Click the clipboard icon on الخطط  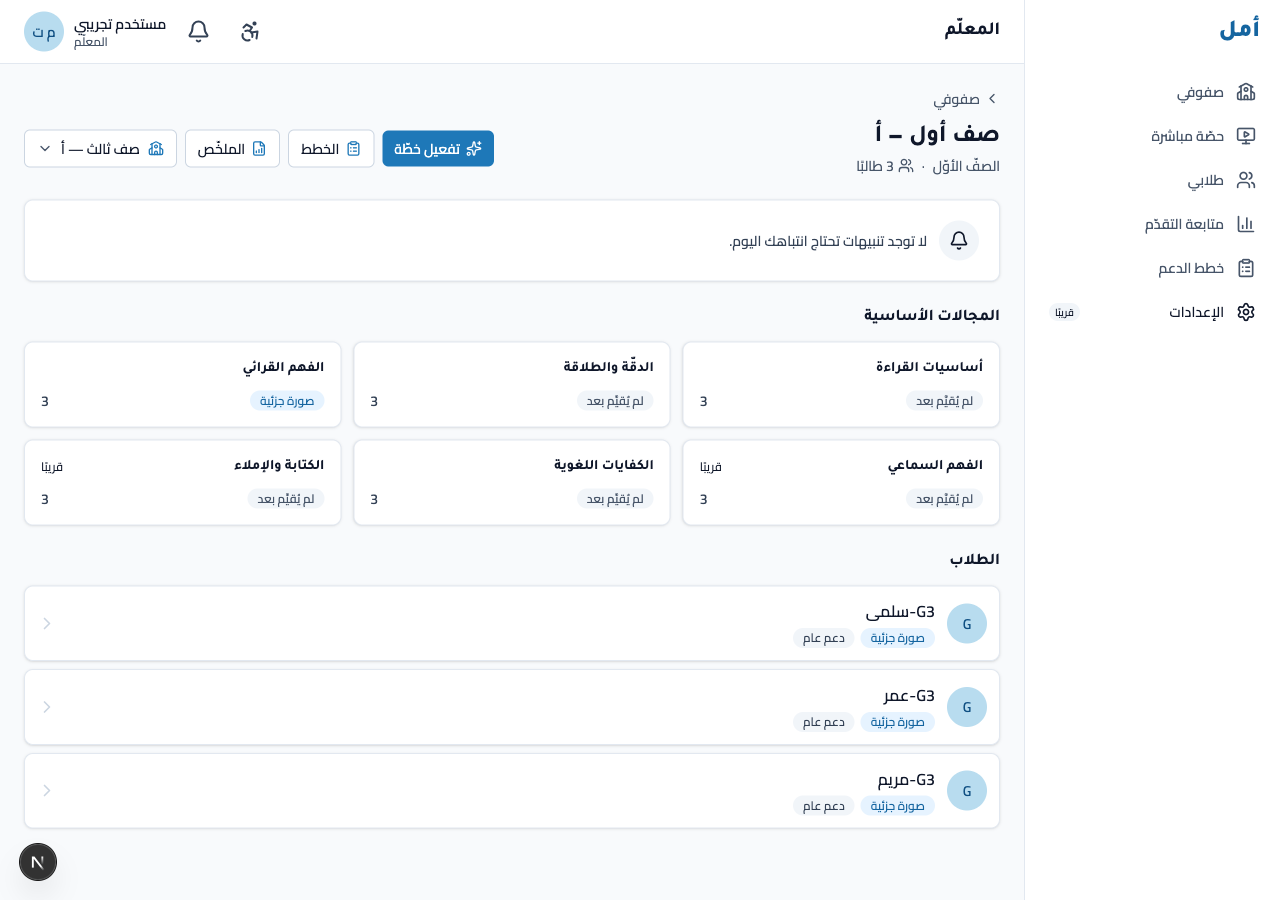[353, 148]
